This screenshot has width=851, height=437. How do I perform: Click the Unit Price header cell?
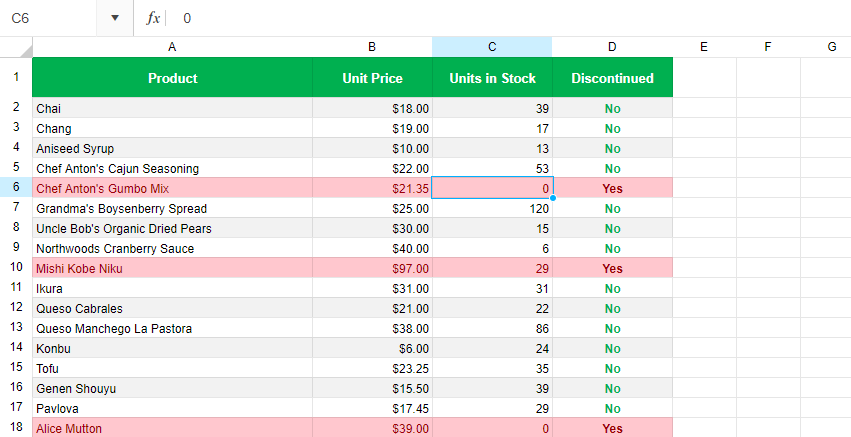pyautogui.click(x=372, y=78)
